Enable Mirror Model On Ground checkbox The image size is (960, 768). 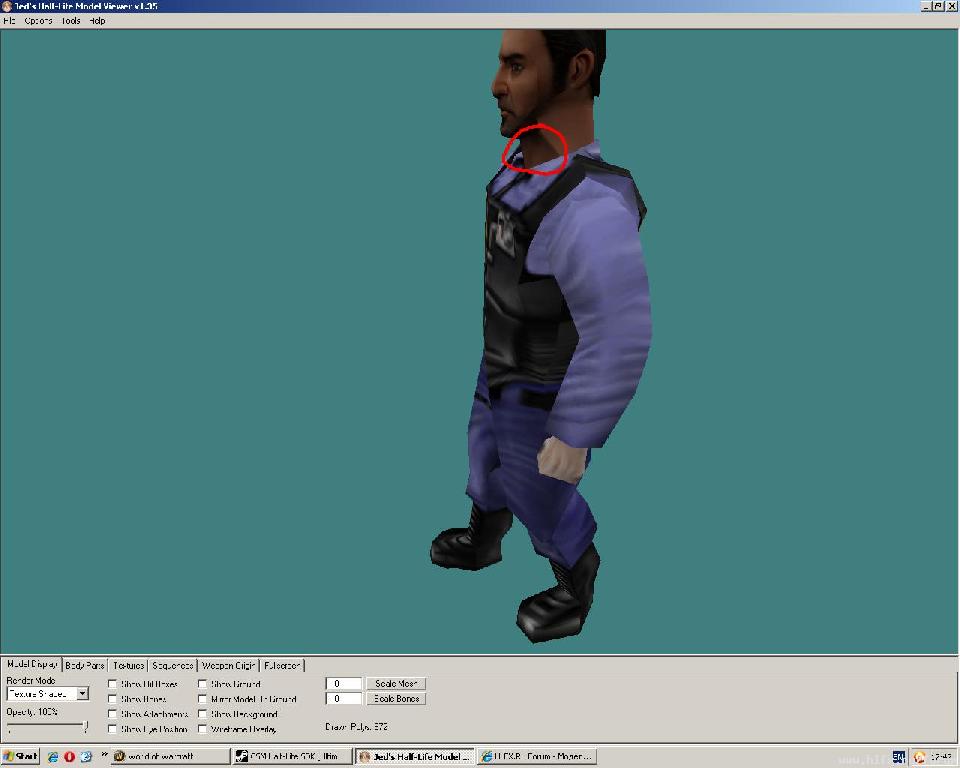(202, 699)
